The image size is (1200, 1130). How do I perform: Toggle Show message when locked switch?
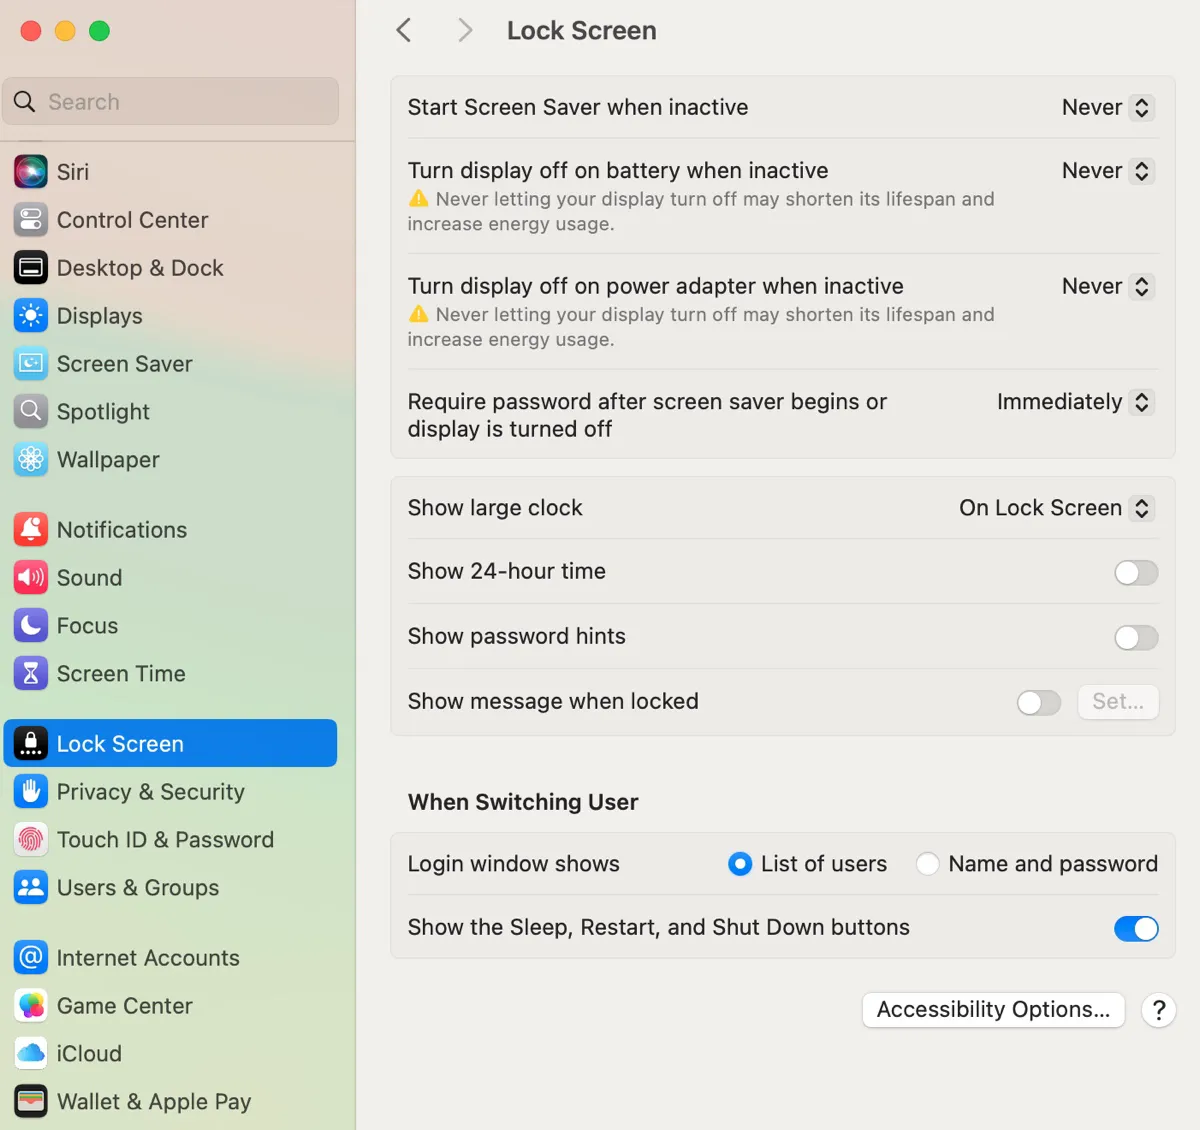tap(1039, 703)
